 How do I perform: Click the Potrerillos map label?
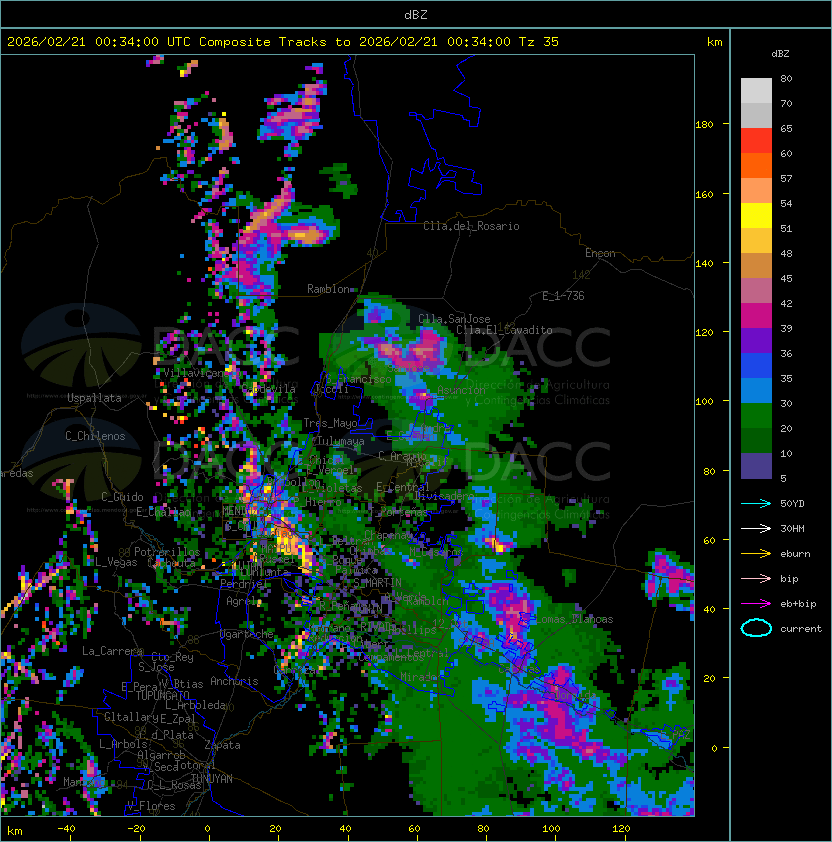167,552
